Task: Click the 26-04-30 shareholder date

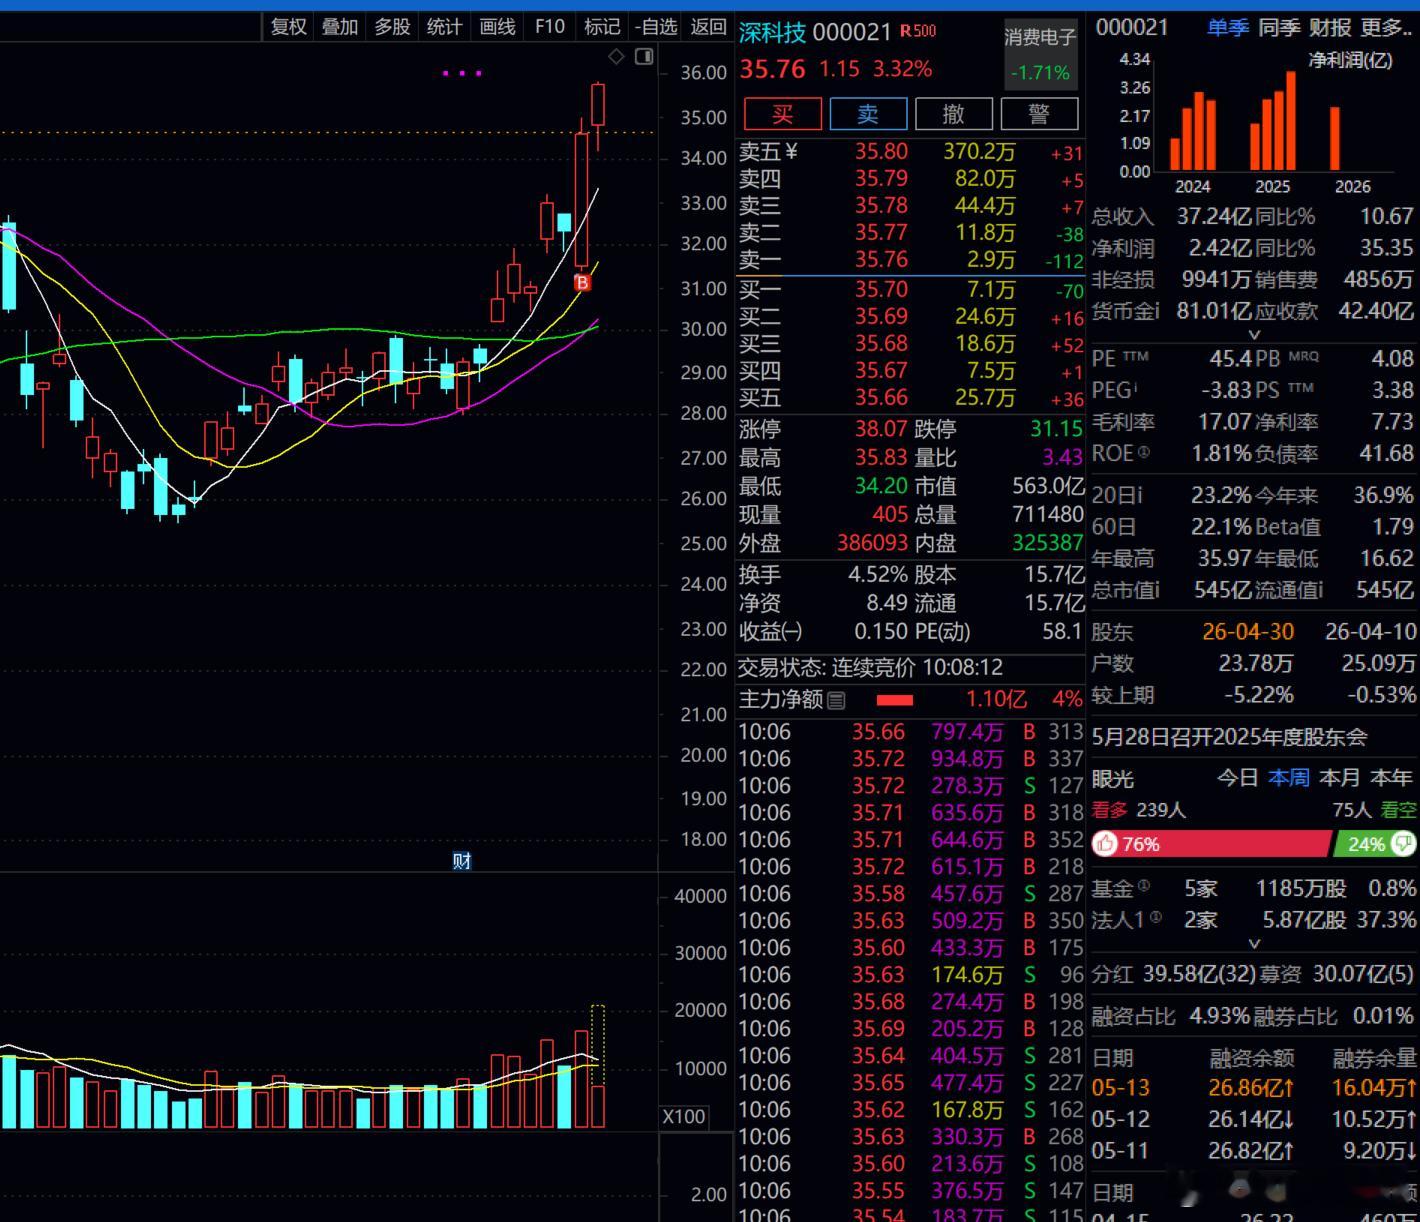Action: point(1247,631)
